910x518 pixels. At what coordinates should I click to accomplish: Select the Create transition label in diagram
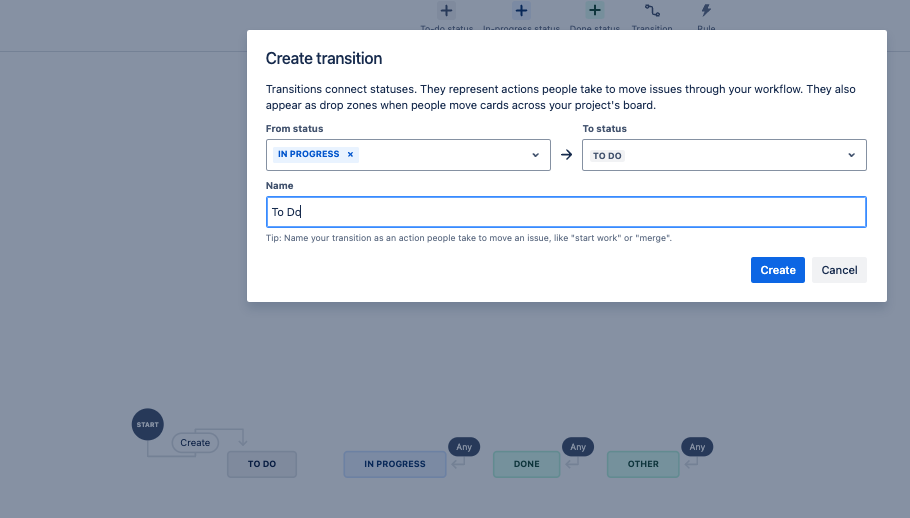point(195,443)
